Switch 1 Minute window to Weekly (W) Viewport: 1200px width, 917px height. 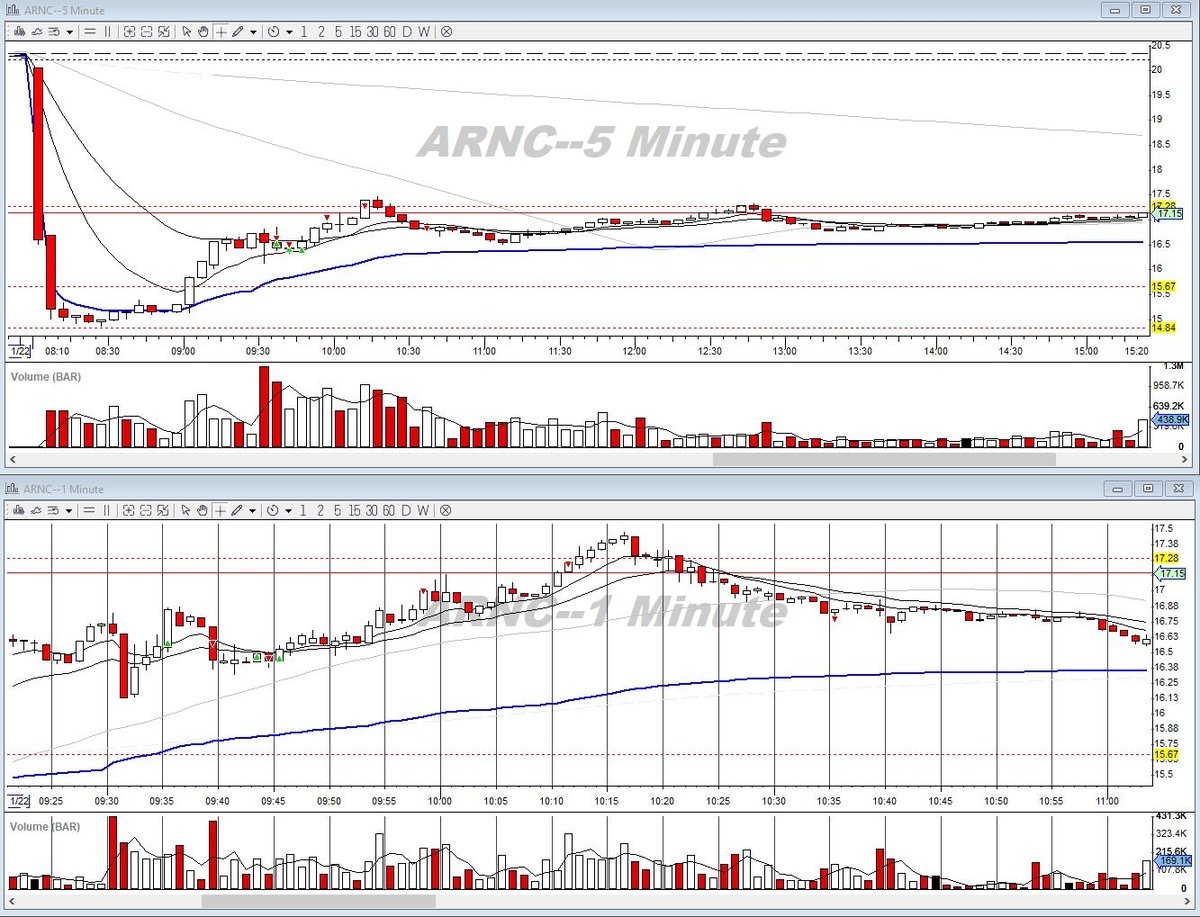coord(424,510)
